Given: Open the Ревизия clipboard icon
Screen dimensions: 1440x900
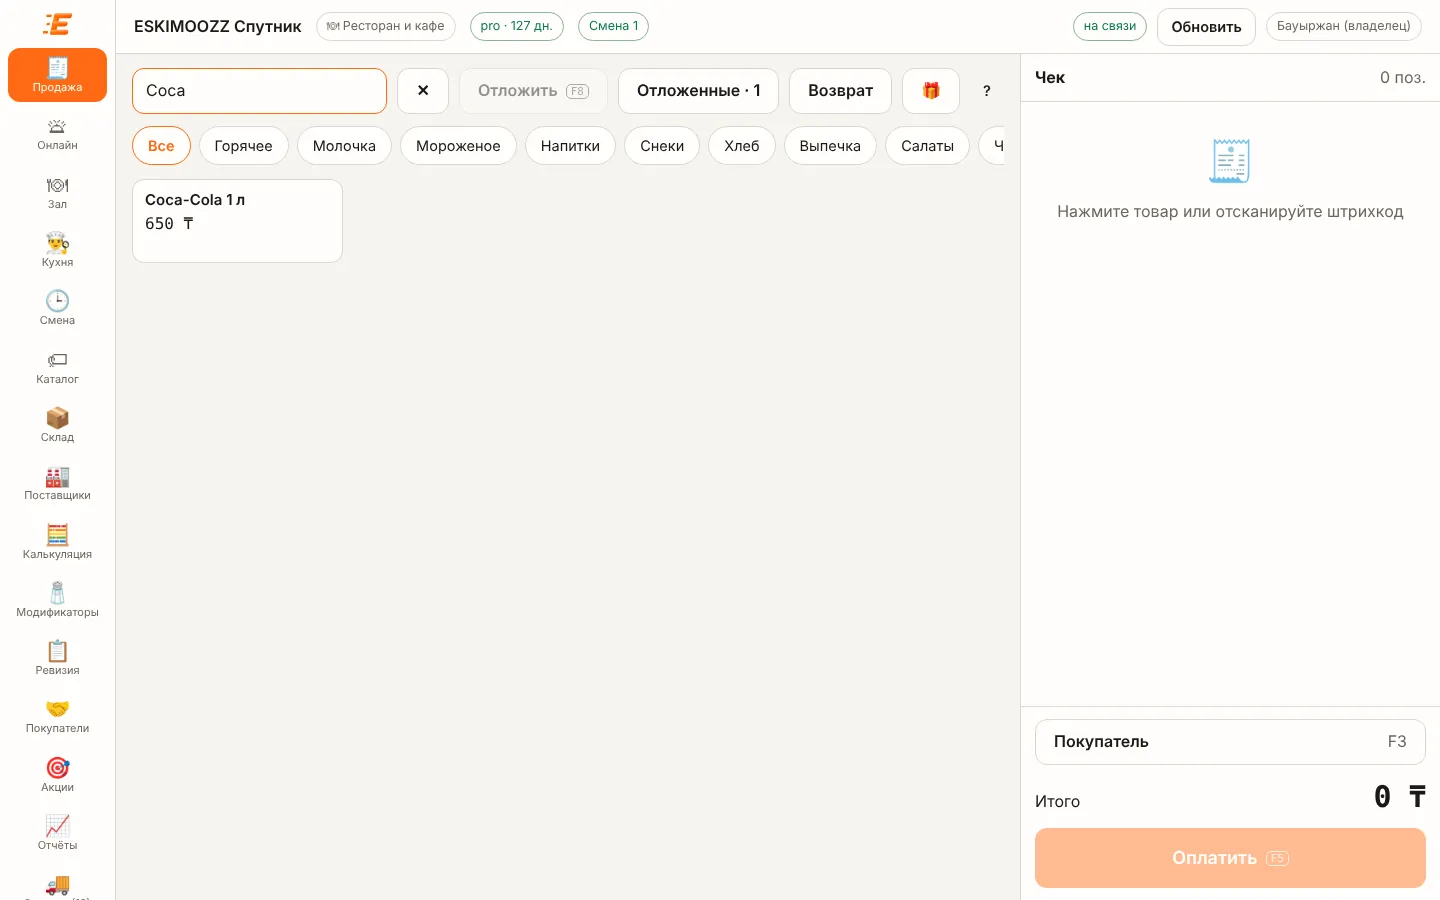Looking at the screenshot, I should tap(57, 651).
